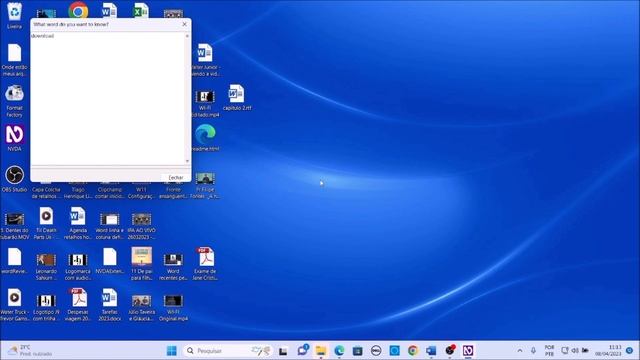
Task: Click the Pesquisar taskbar search box
Action: [228, 351]
